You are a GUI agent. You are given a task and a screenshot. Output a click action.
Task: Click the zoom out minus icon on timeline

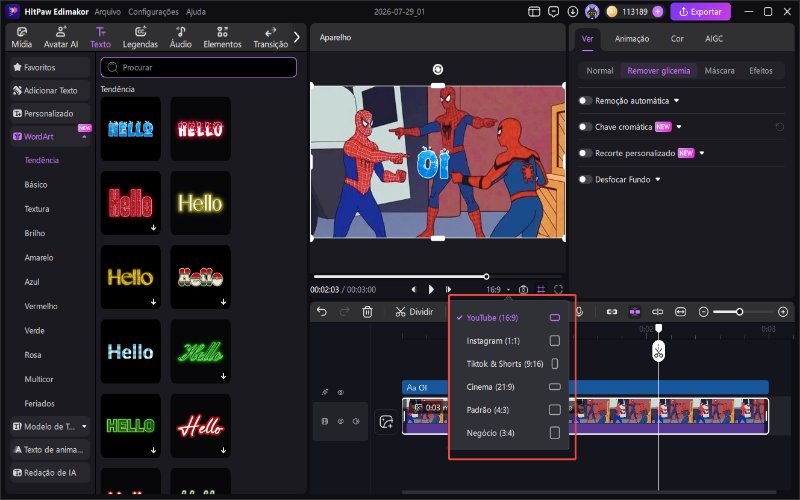click(x=704, y=312)
